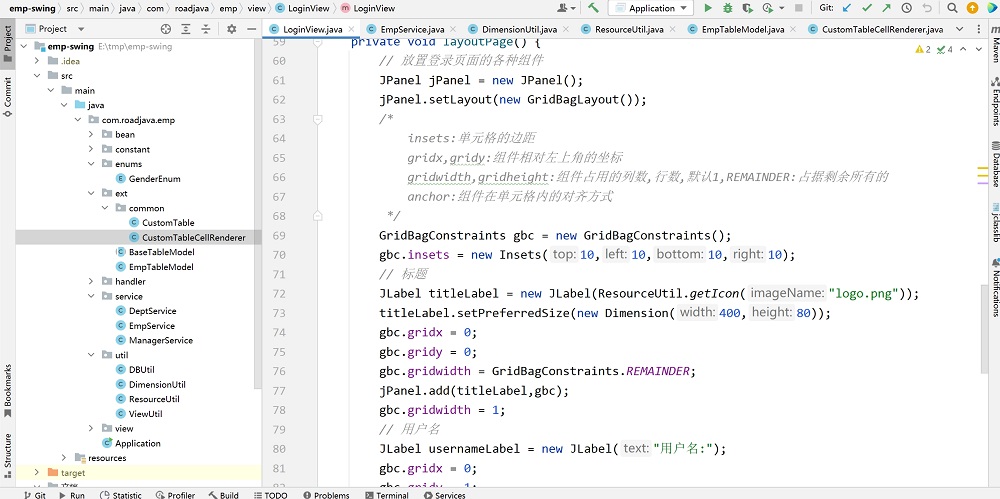Viewport: 1000px width, 499px height.
Task: Open the Problems tool window
Action: point(326,495)
